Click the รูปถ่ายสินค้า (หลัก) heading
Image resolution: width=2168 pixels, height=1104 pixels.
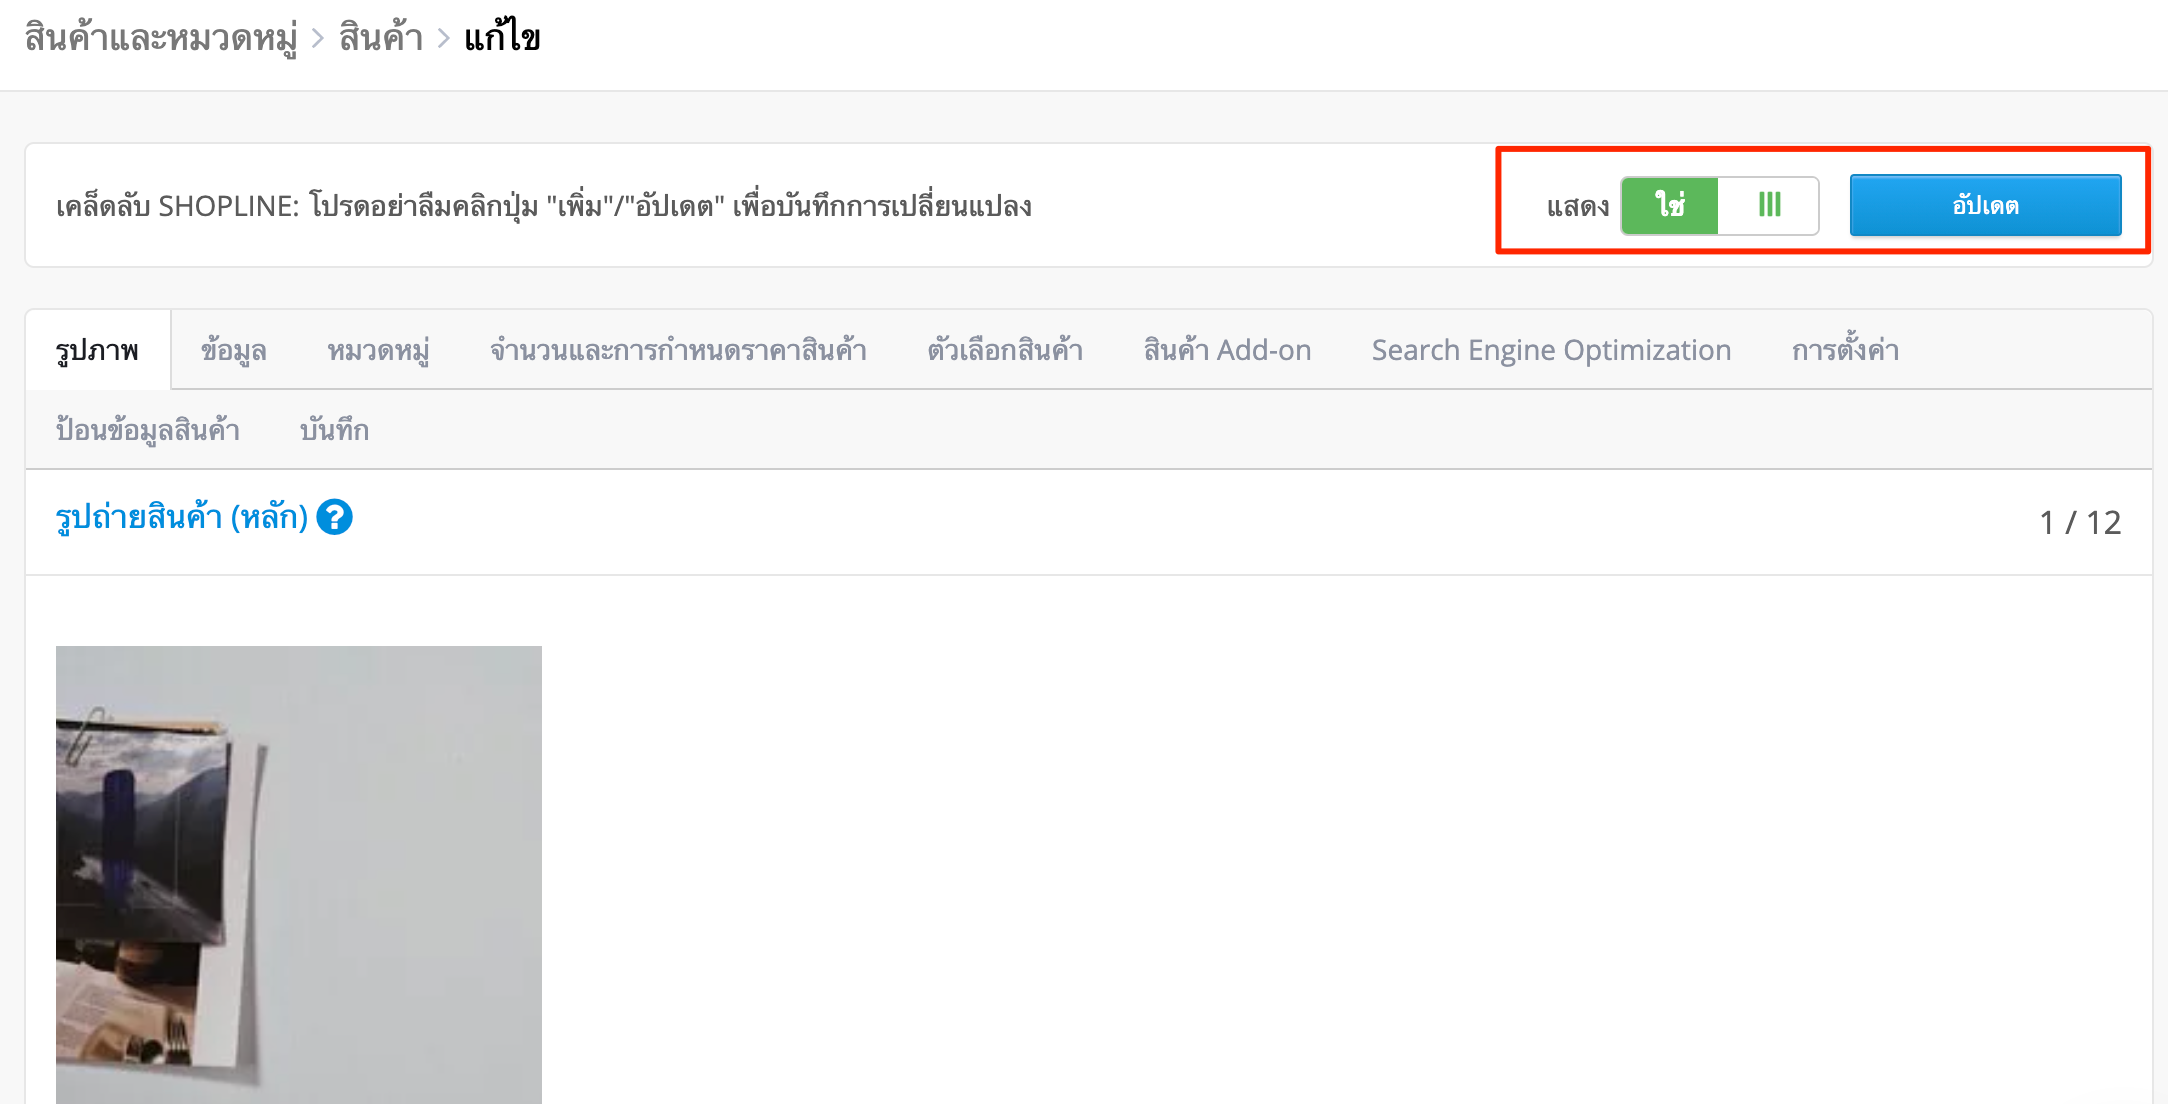pos(182,517)
